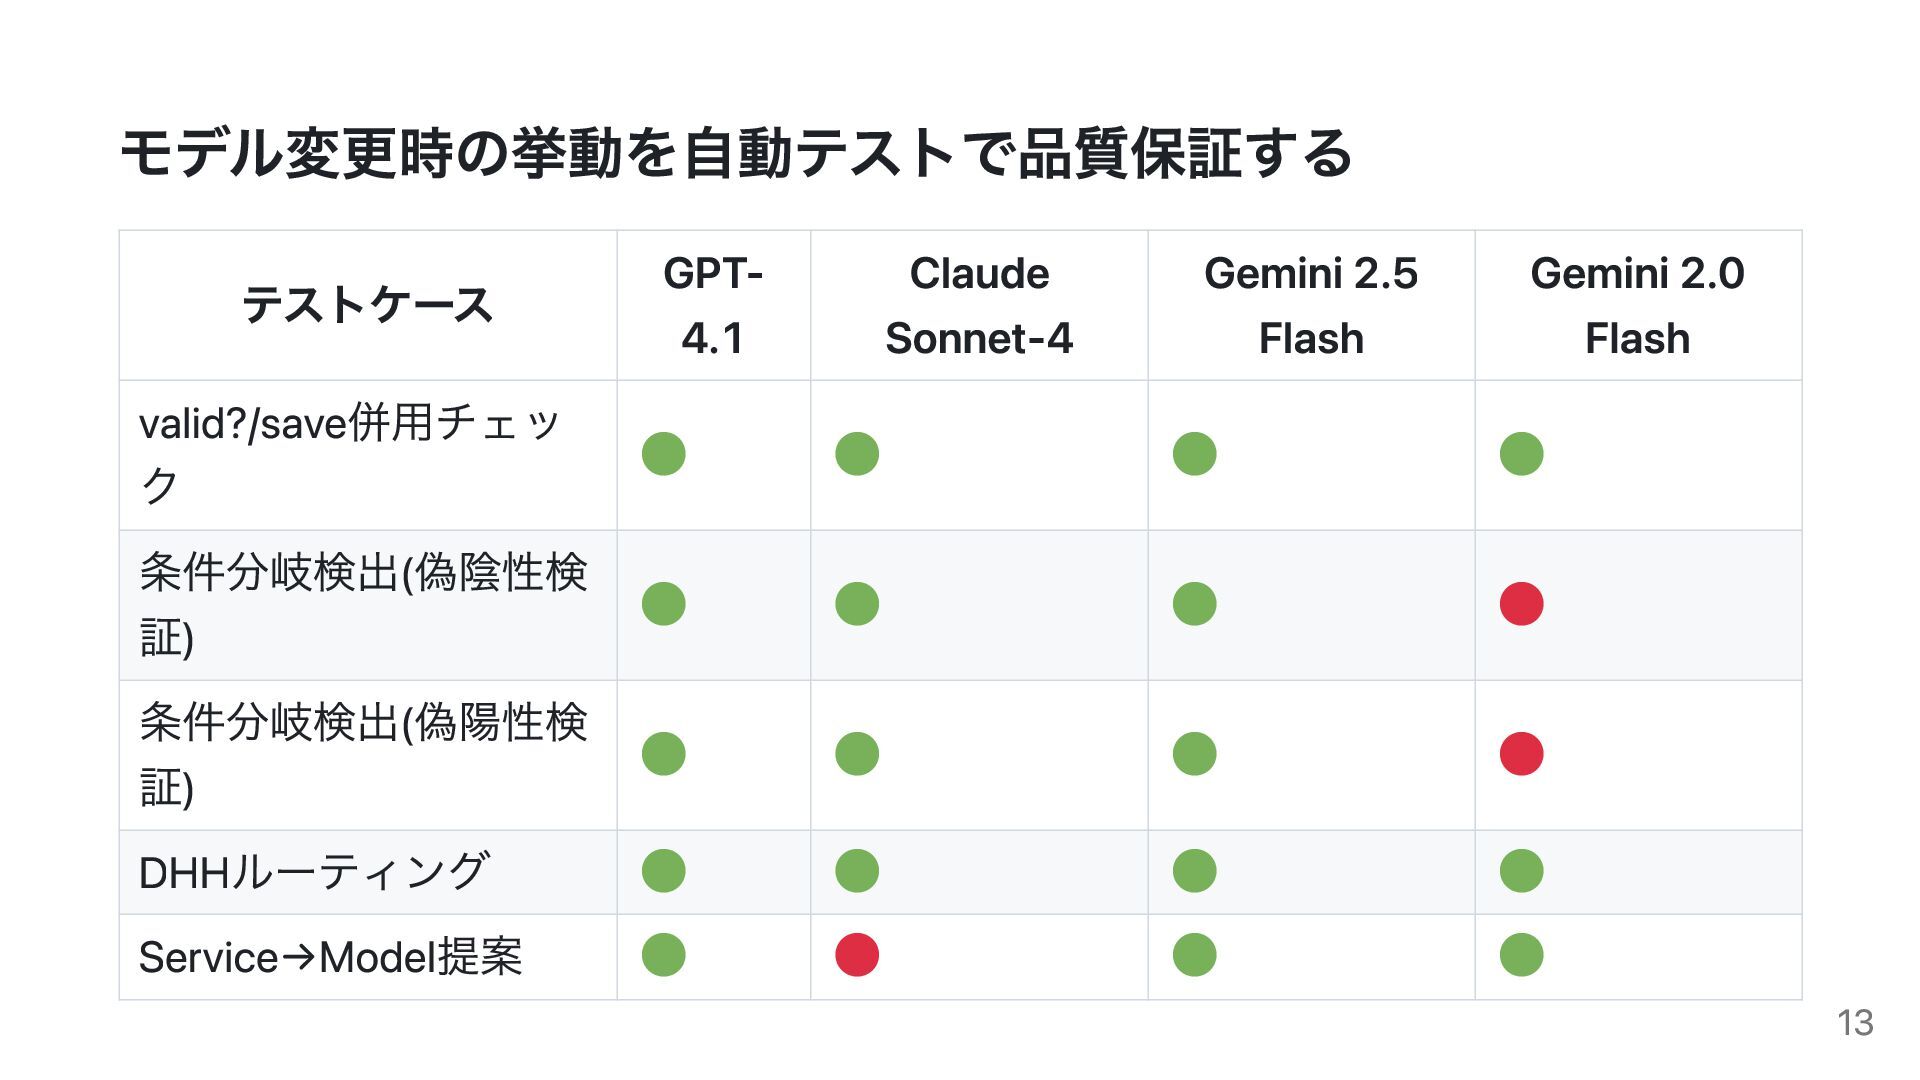Click red dot for Claude Sonnet-4 Service→Model row
The width and height of the screenshot is (1920, 1080).
coord(857,955)
